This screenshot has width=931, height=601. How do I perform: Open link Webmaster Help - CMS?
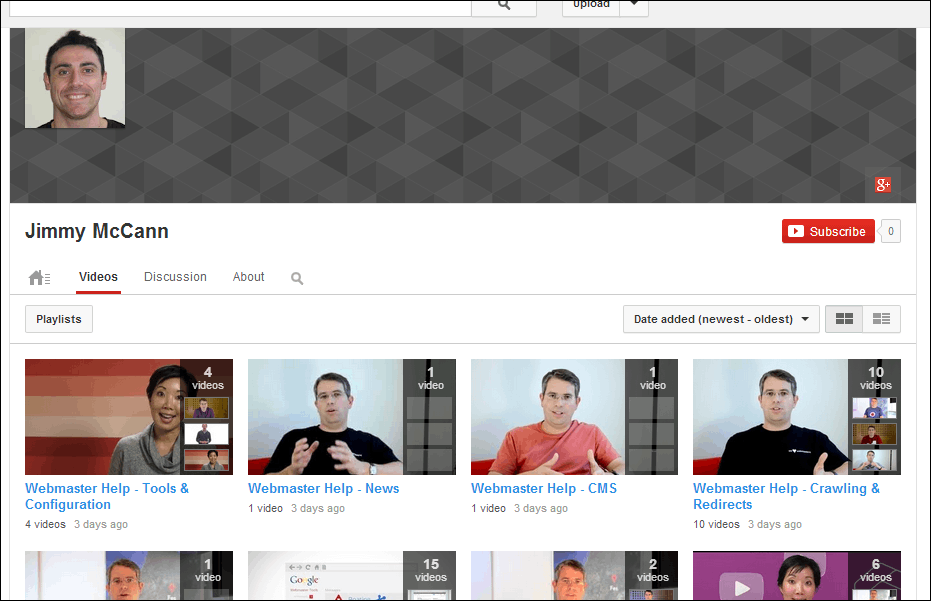[x=544, y=488]
